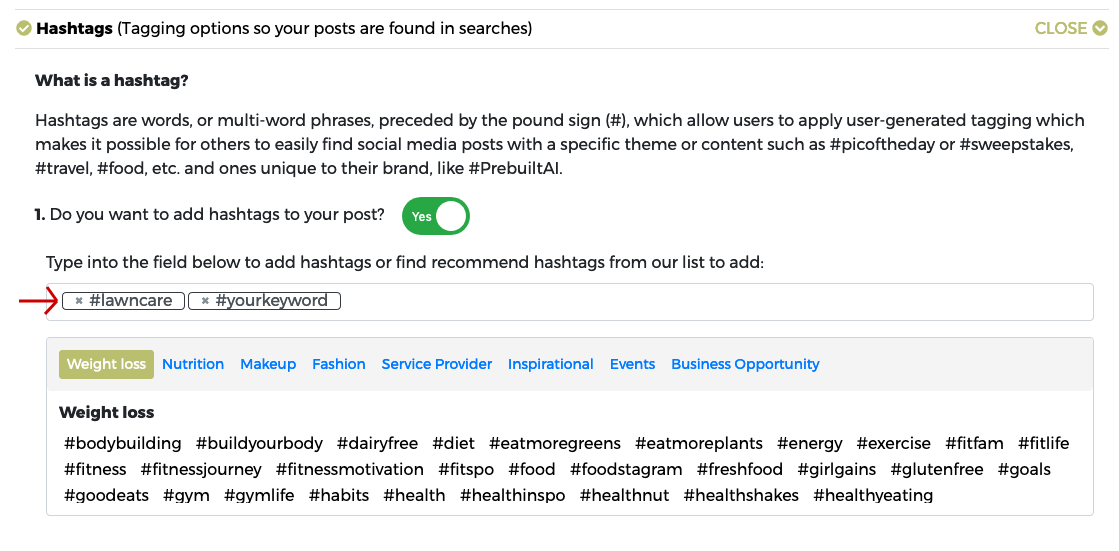Click the Hashtags section header title
Viewport: 1119px width, 551px height.
(74, 29)
